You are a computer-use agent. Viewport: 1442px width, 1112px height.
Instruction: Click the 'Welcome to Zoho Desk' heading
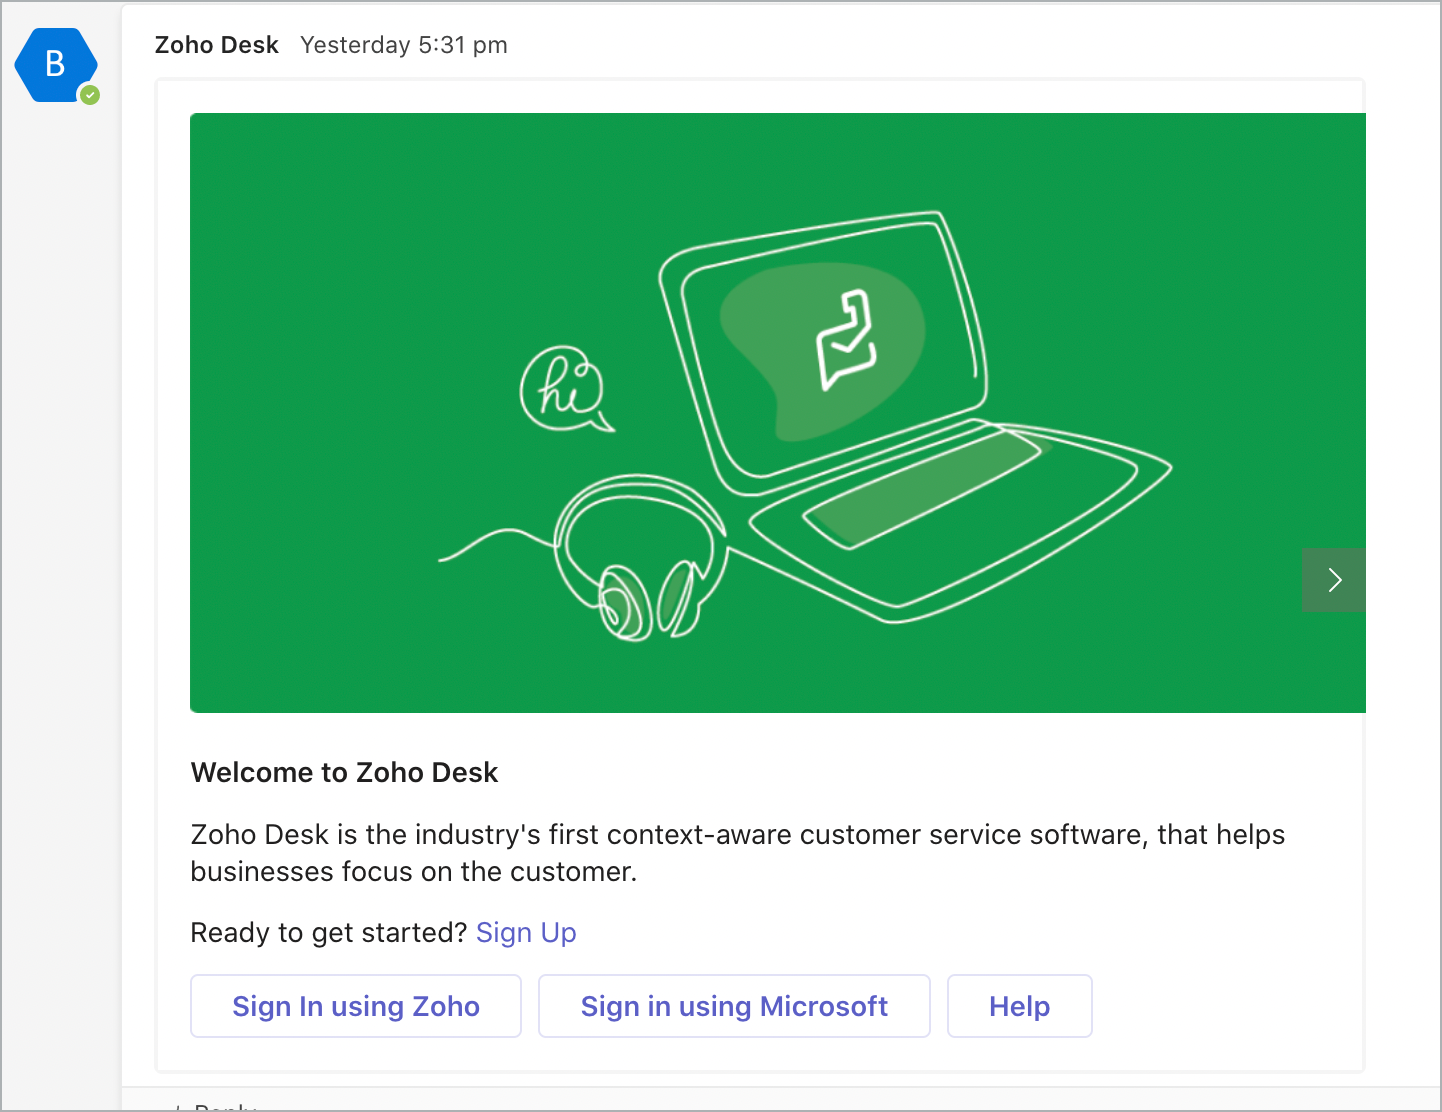click(x=344, y=772)
